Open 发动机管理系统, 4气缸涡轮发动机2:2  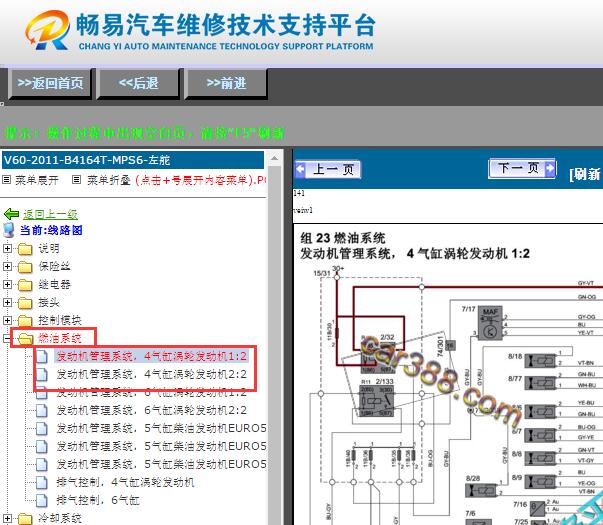click(152, 374)
